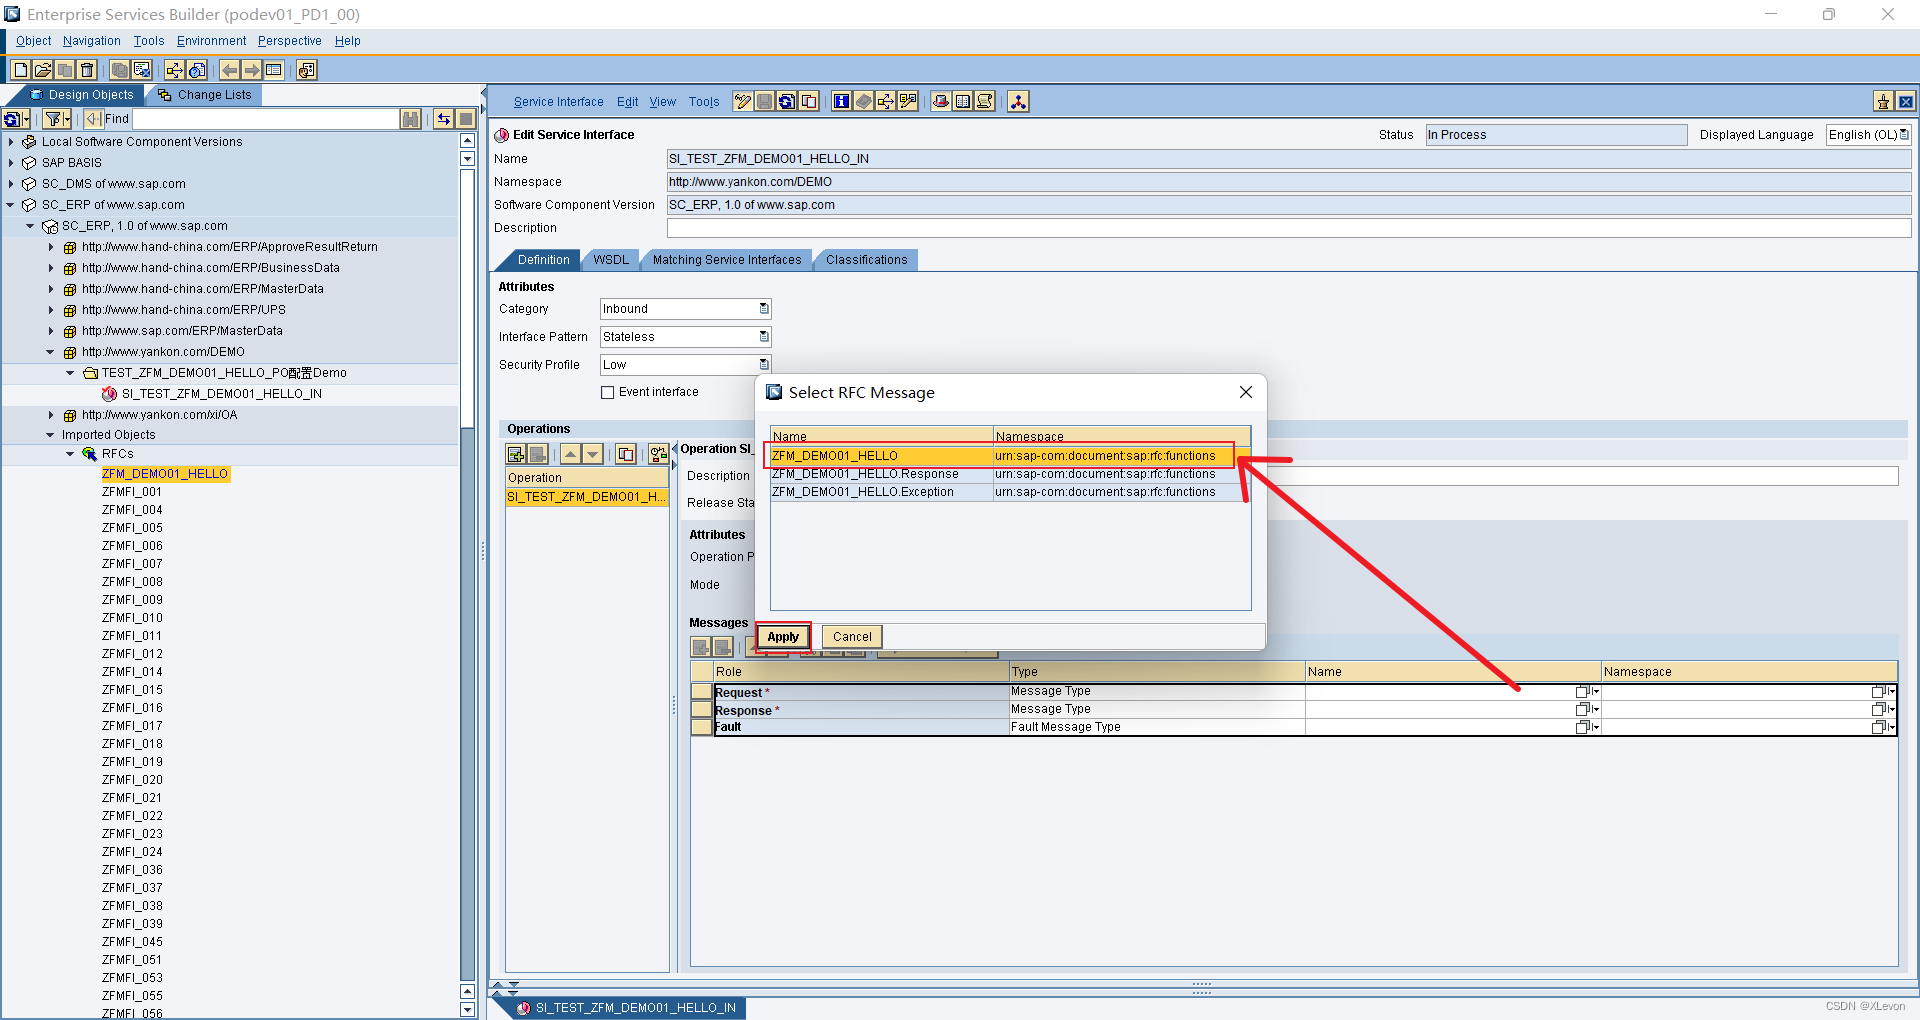Click the blue information icon in editor toolbar
Image resolution: width=1920 pixels, height=1020 pixels.
[841, 101]
